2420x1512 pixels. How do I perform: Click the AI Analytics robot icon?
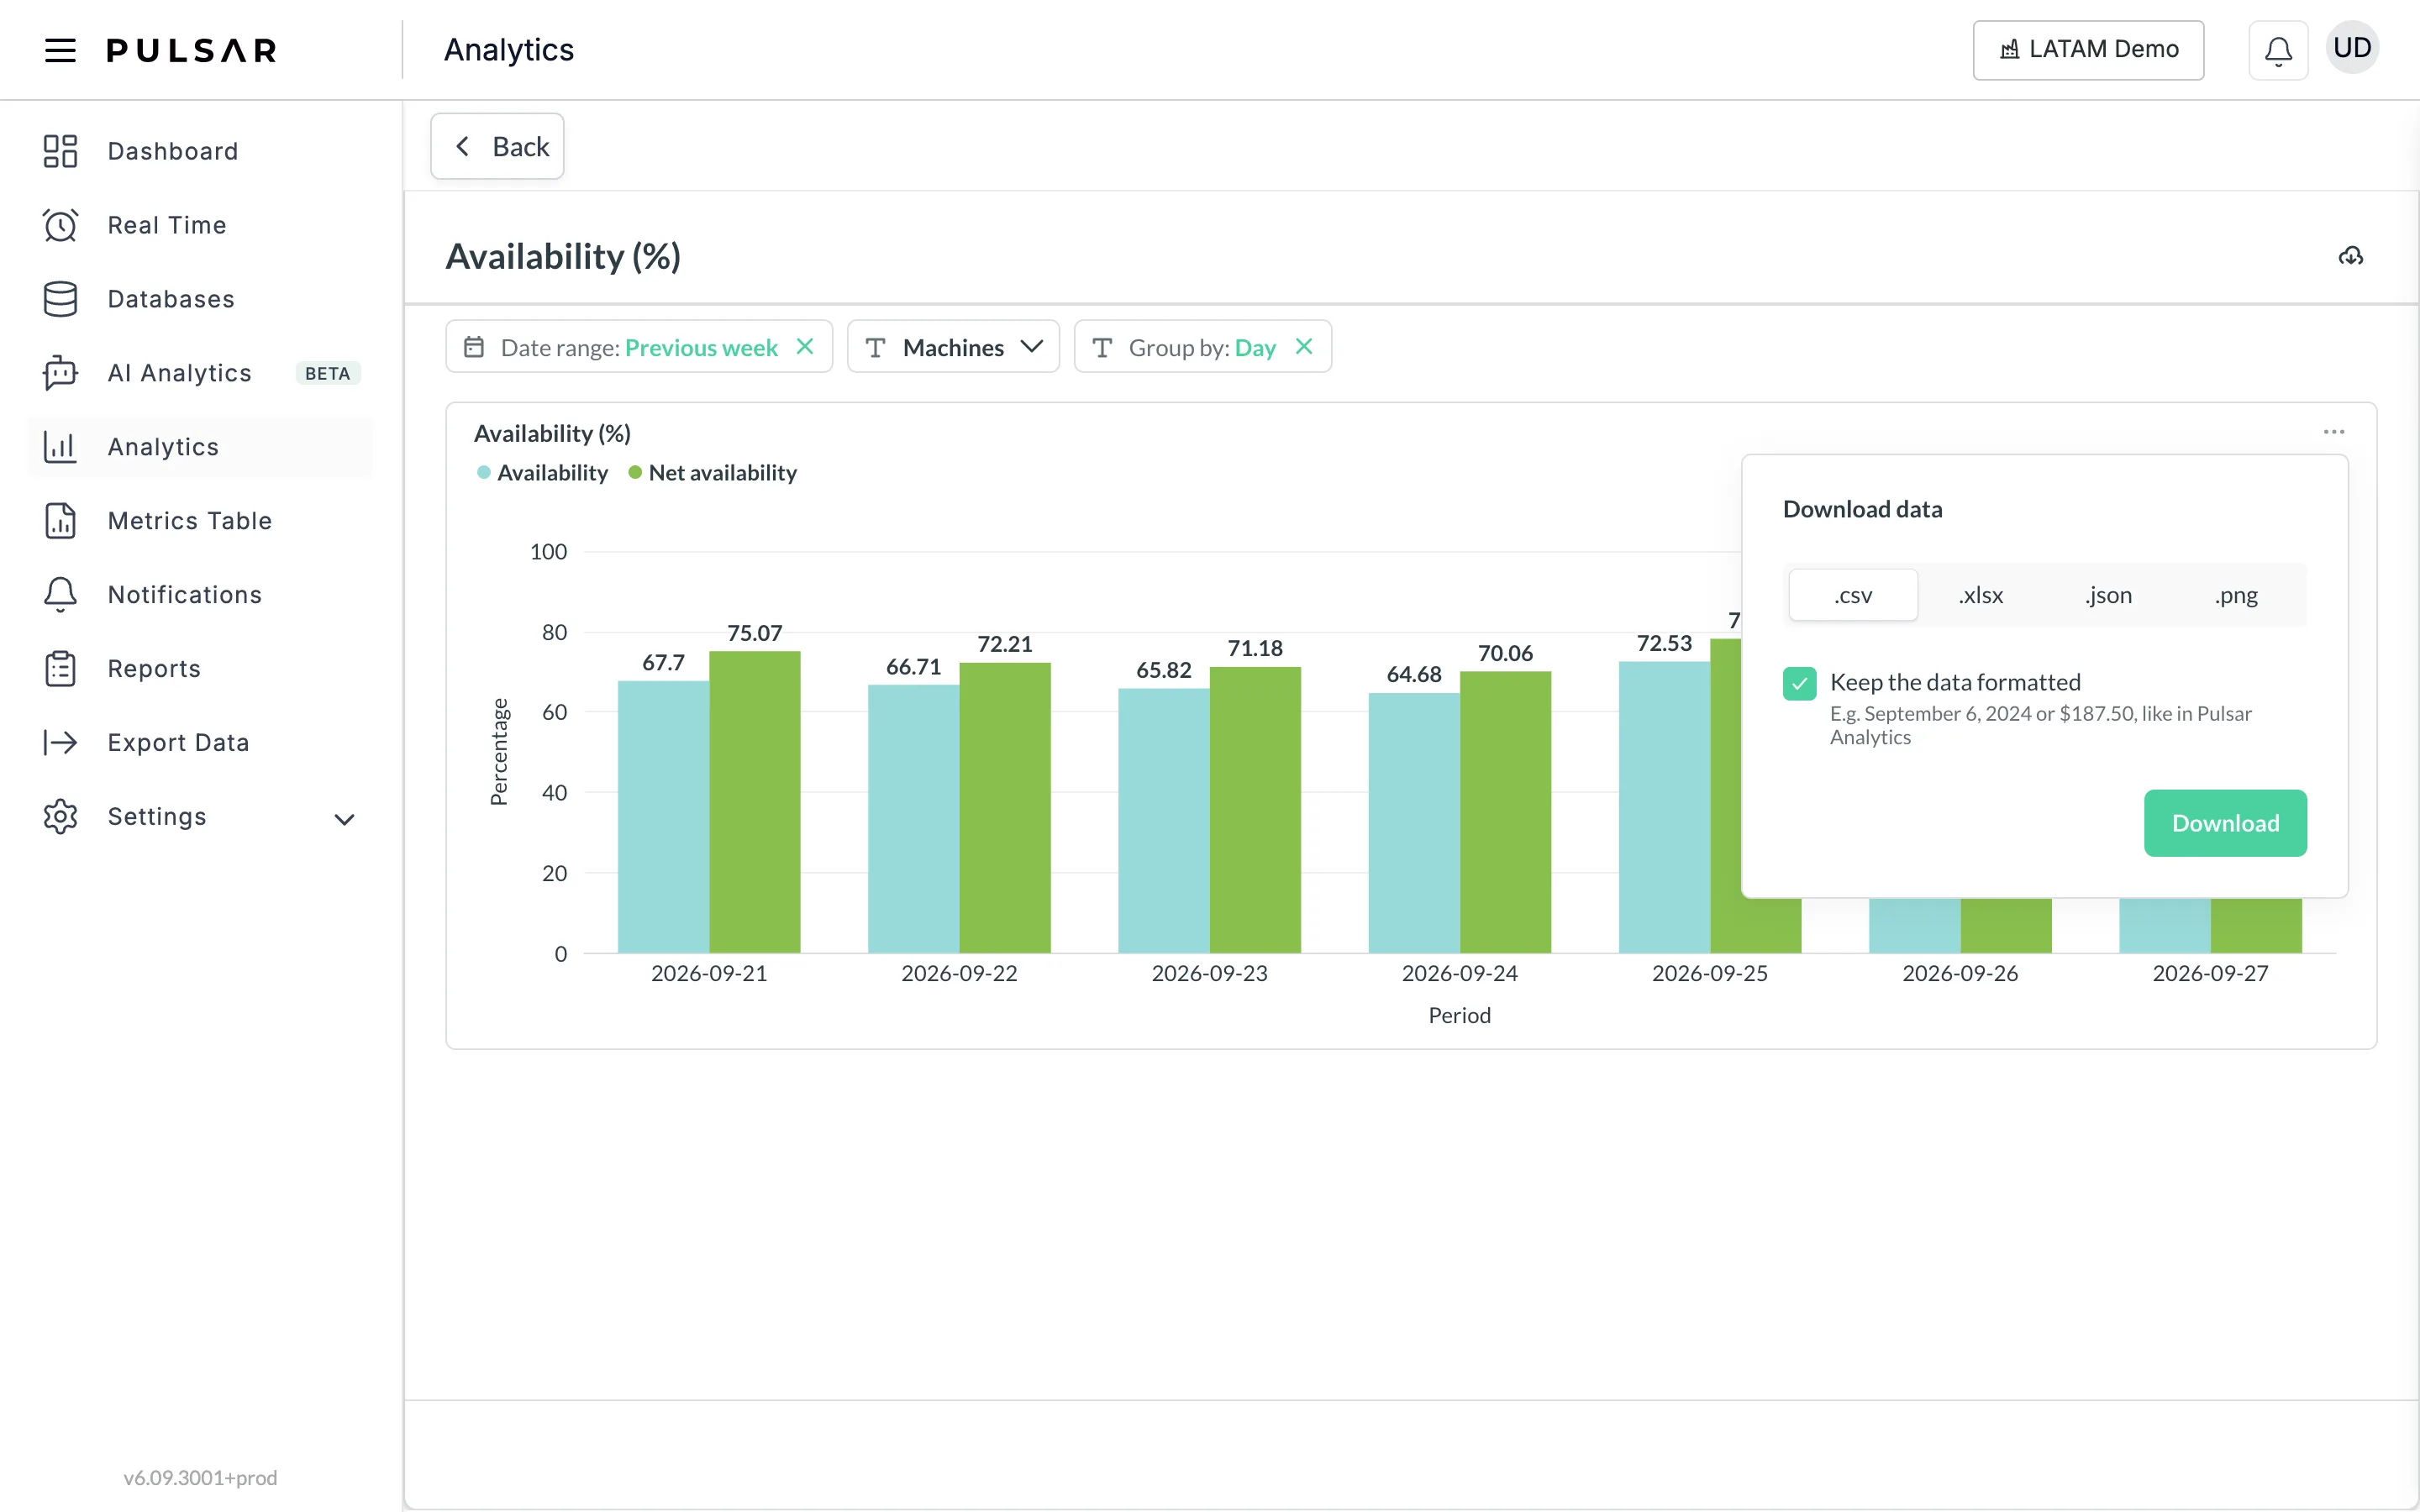(x=60, y=373)
